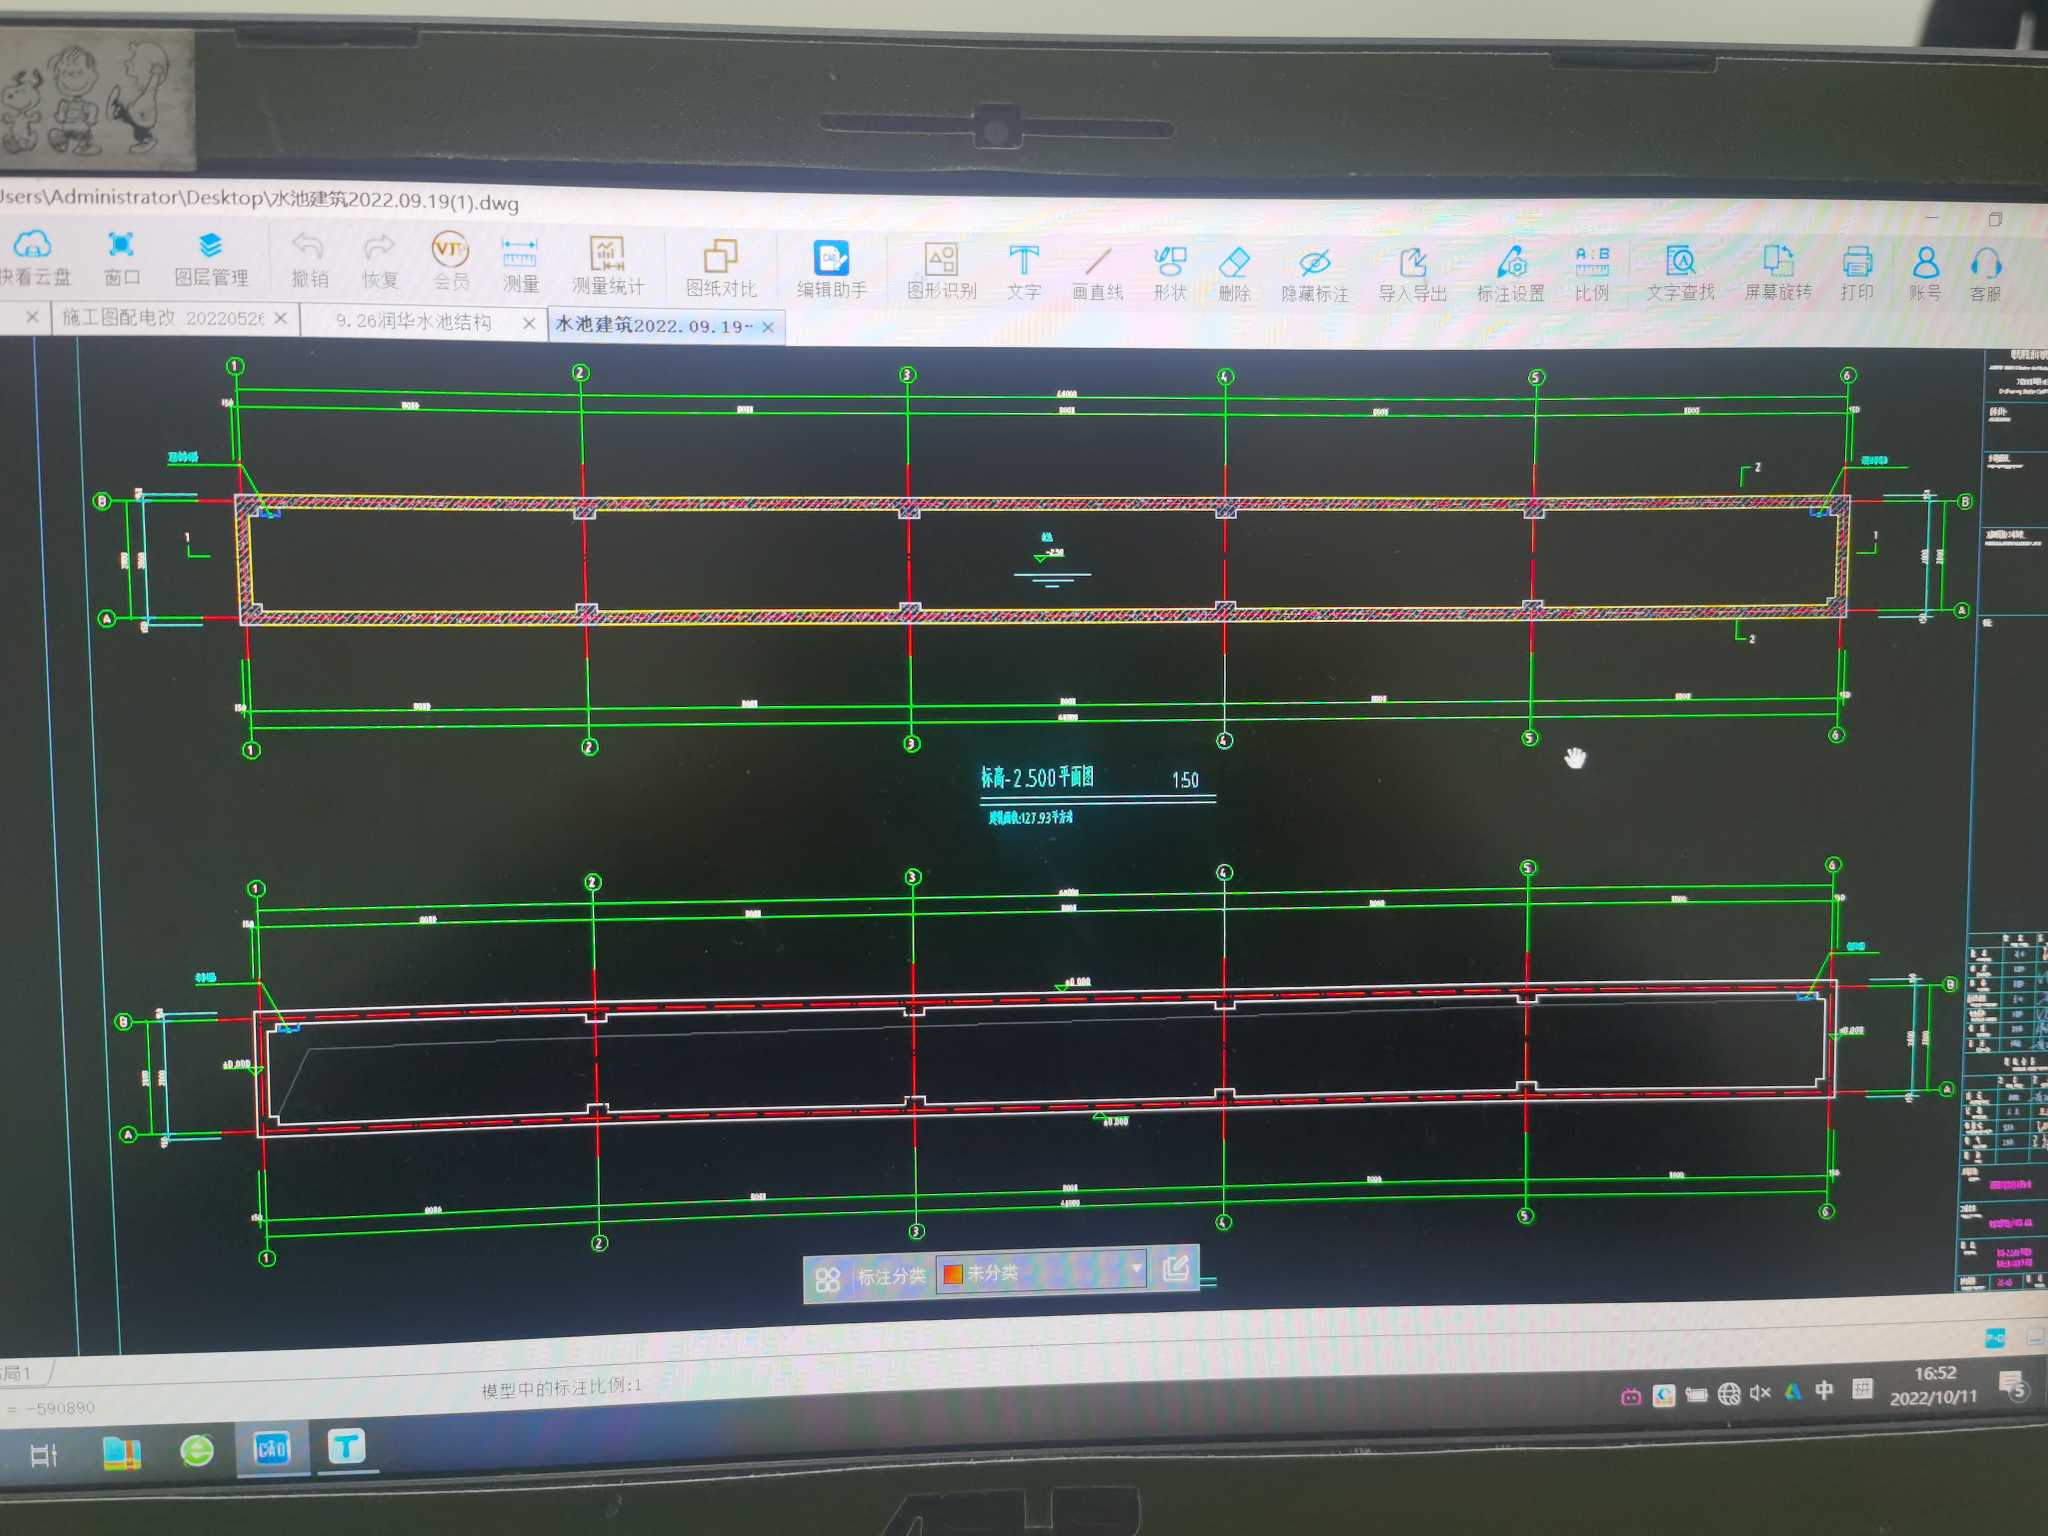Image resolution: width=2048 pixels, height=1536 pixels.
Task: Select the 画直线 draw line tool
Action: [1097, 274]
